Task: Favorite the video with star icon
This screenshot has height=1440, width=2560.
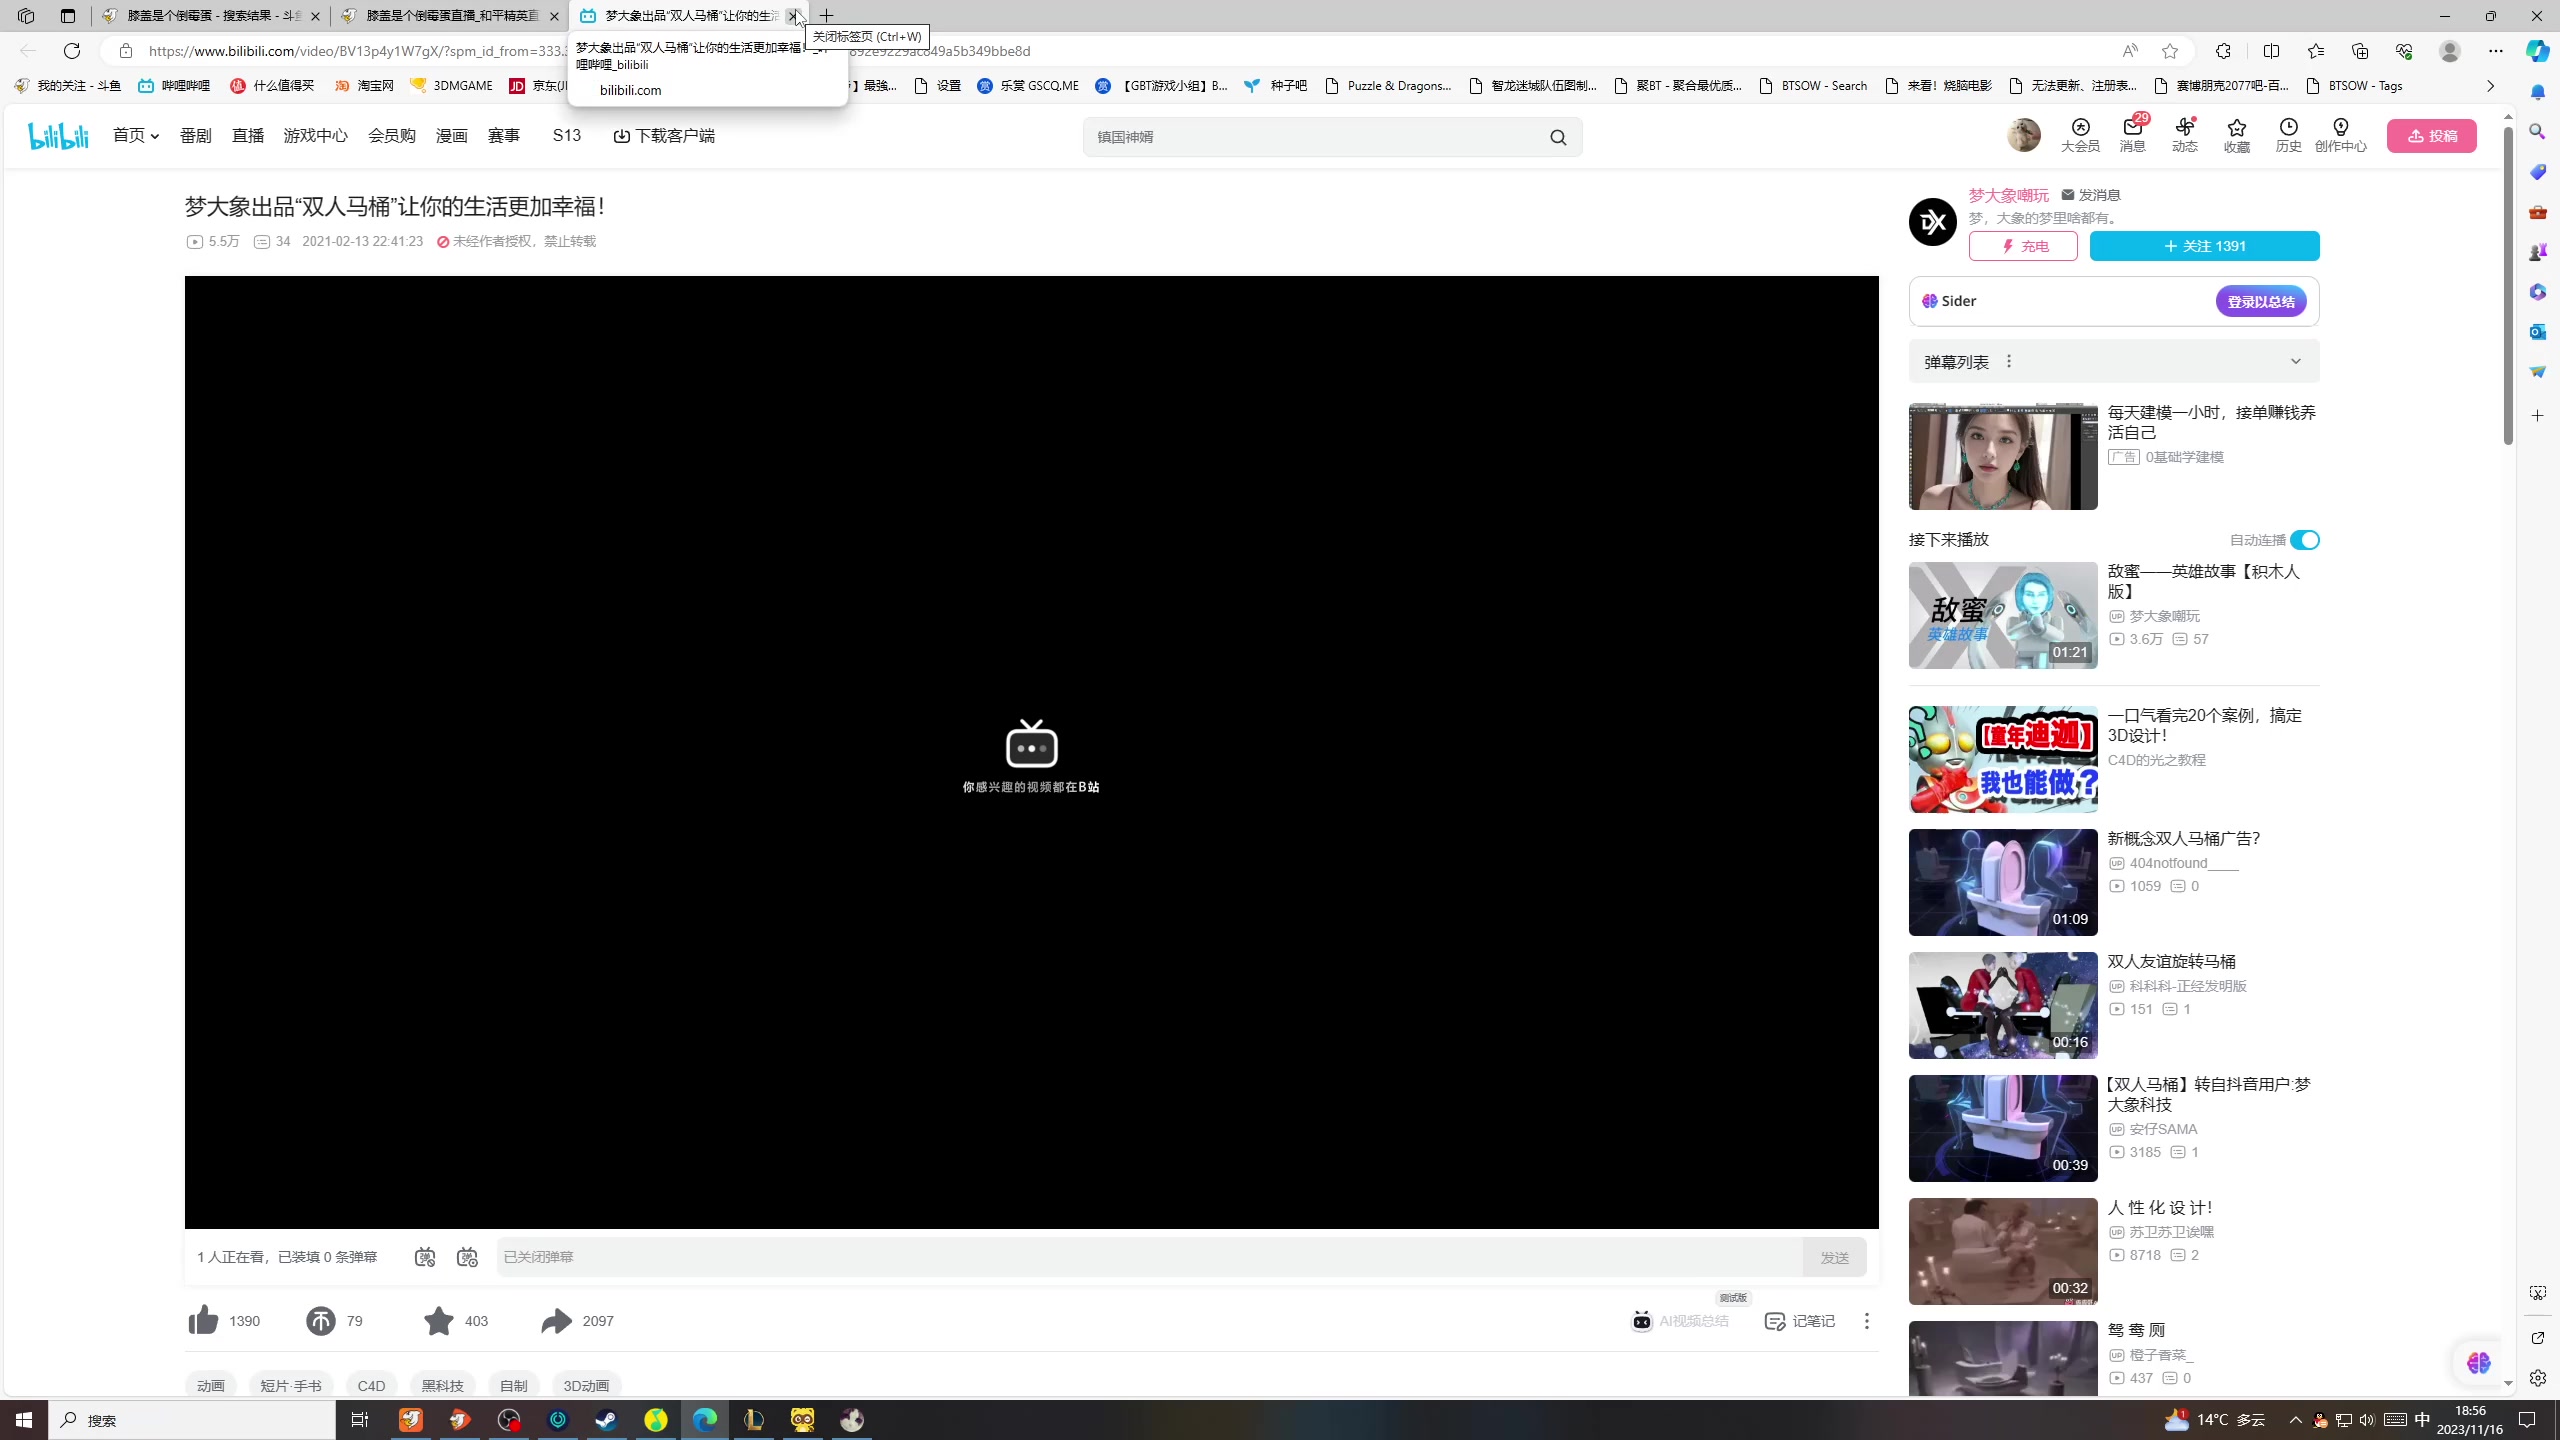Action: click(x=438, y=1320)
